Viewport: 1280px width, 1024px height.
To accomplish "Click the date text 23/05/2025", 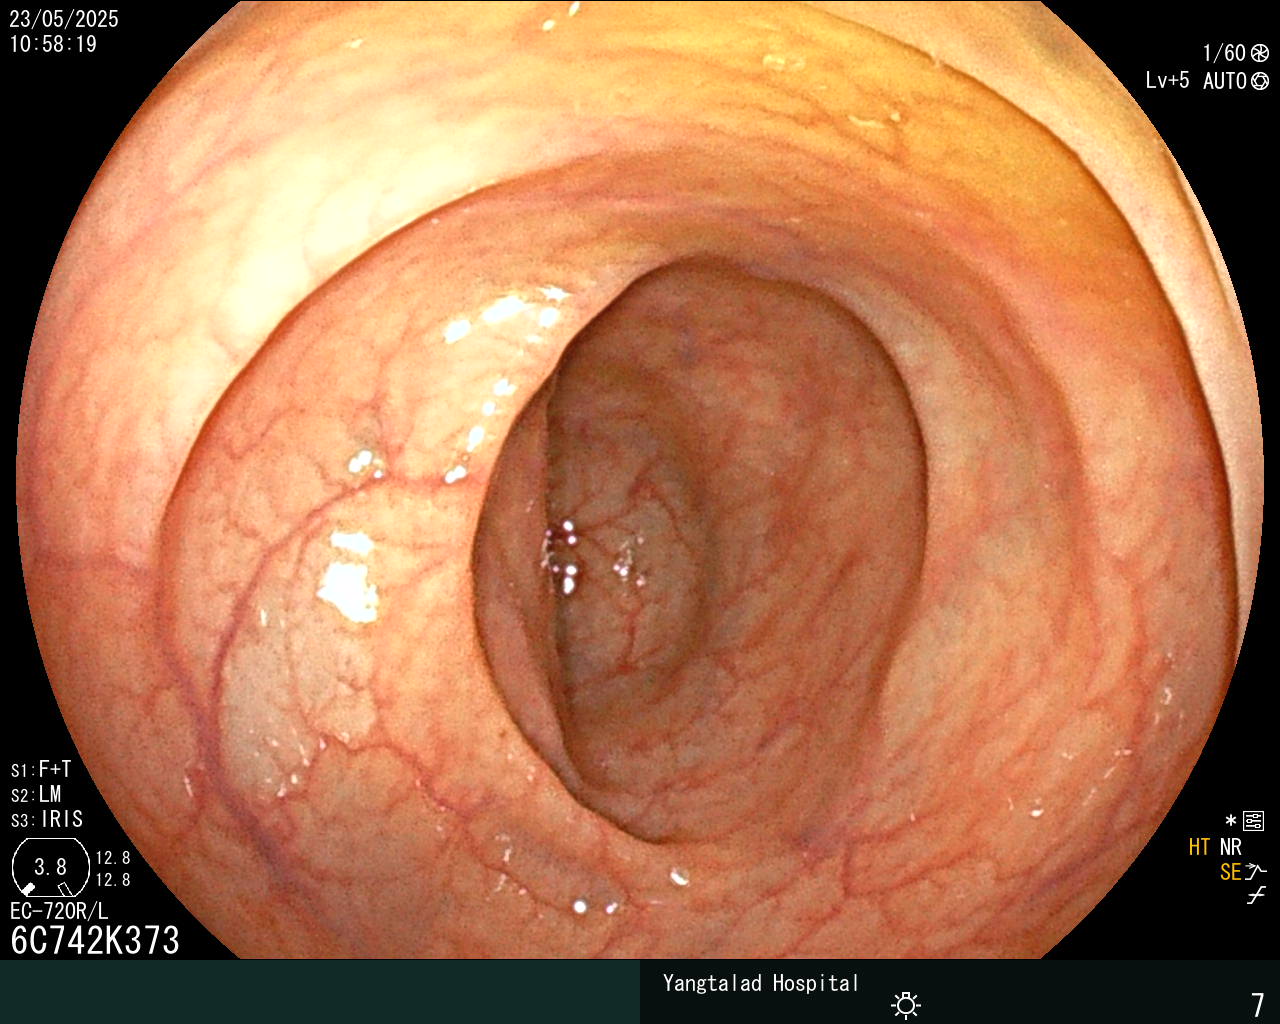I will pyautogui.click(x=64, y=19).
